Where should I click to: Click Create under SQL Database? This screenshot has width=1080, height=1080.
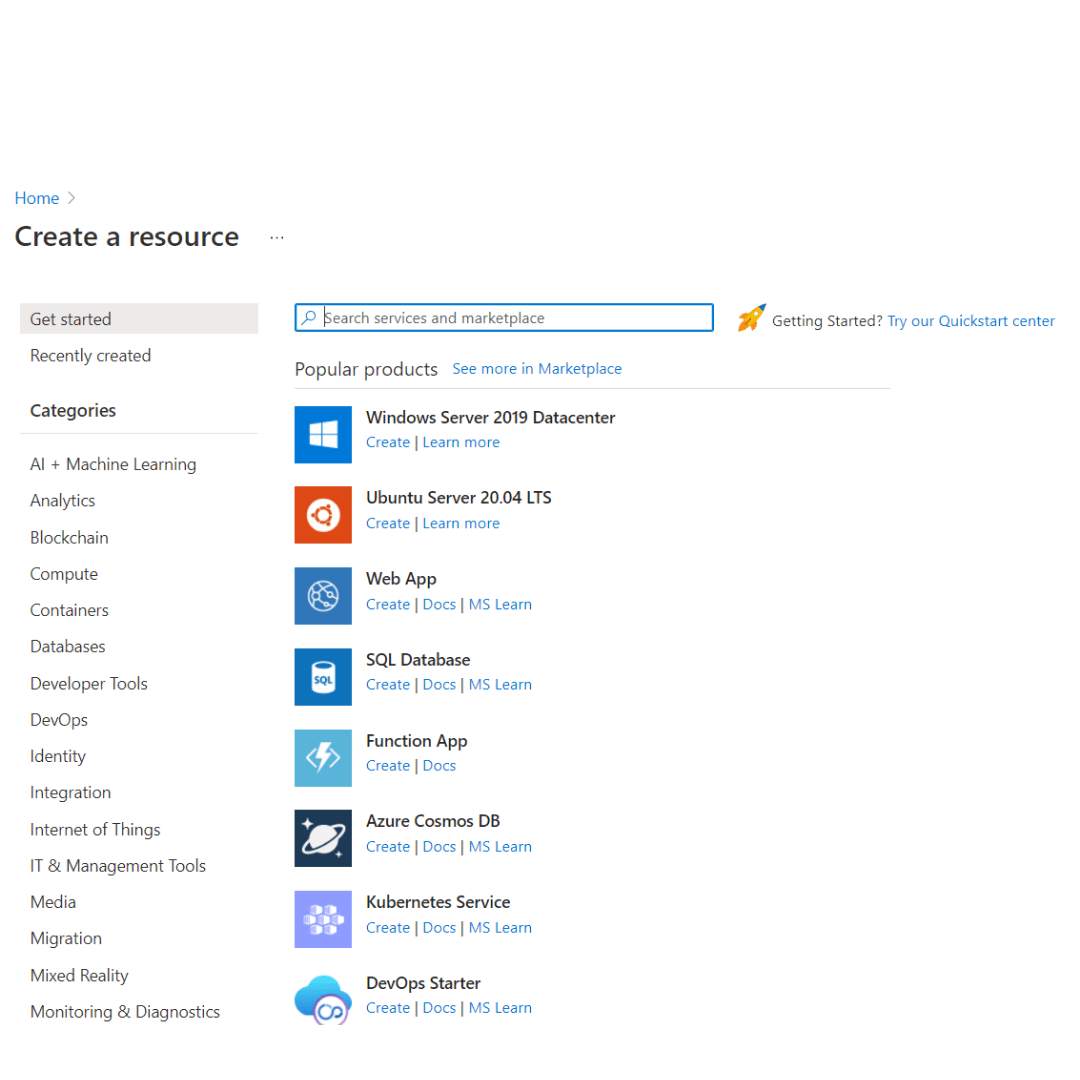[388, 685]
